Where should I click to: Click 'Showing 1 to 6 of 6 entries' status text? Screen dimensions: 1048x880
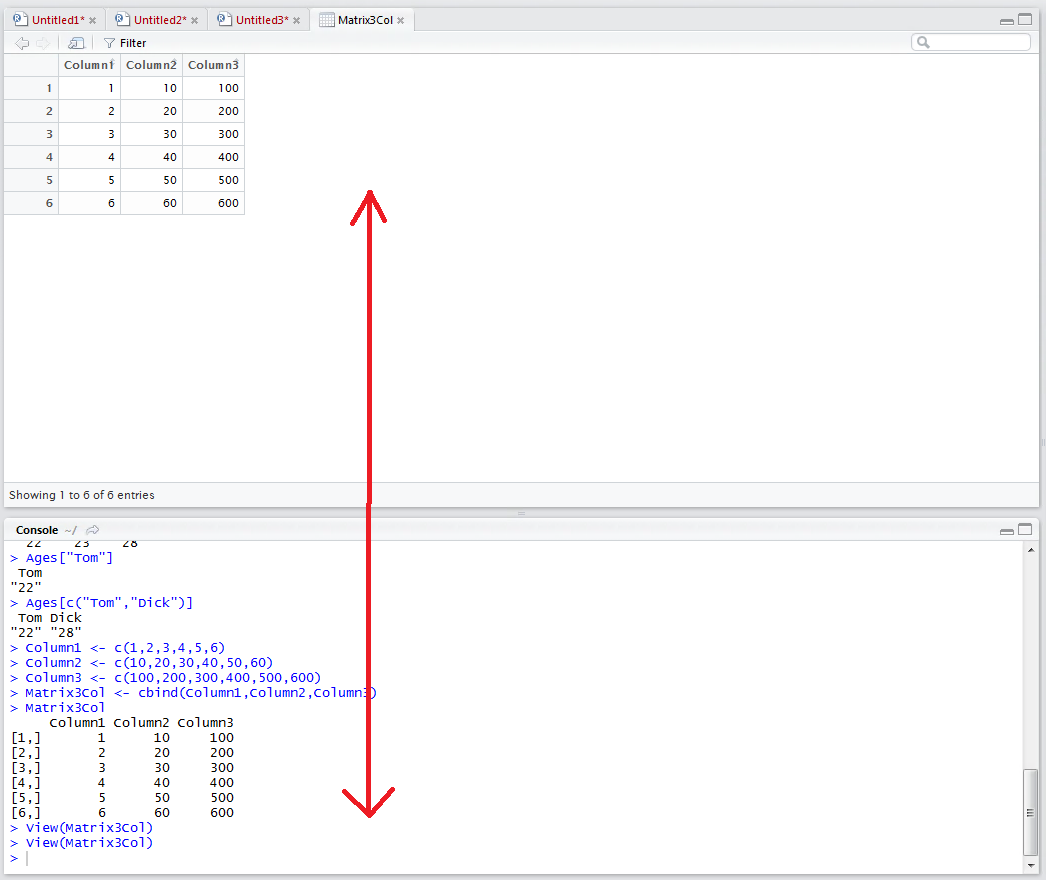click(82, 495)
